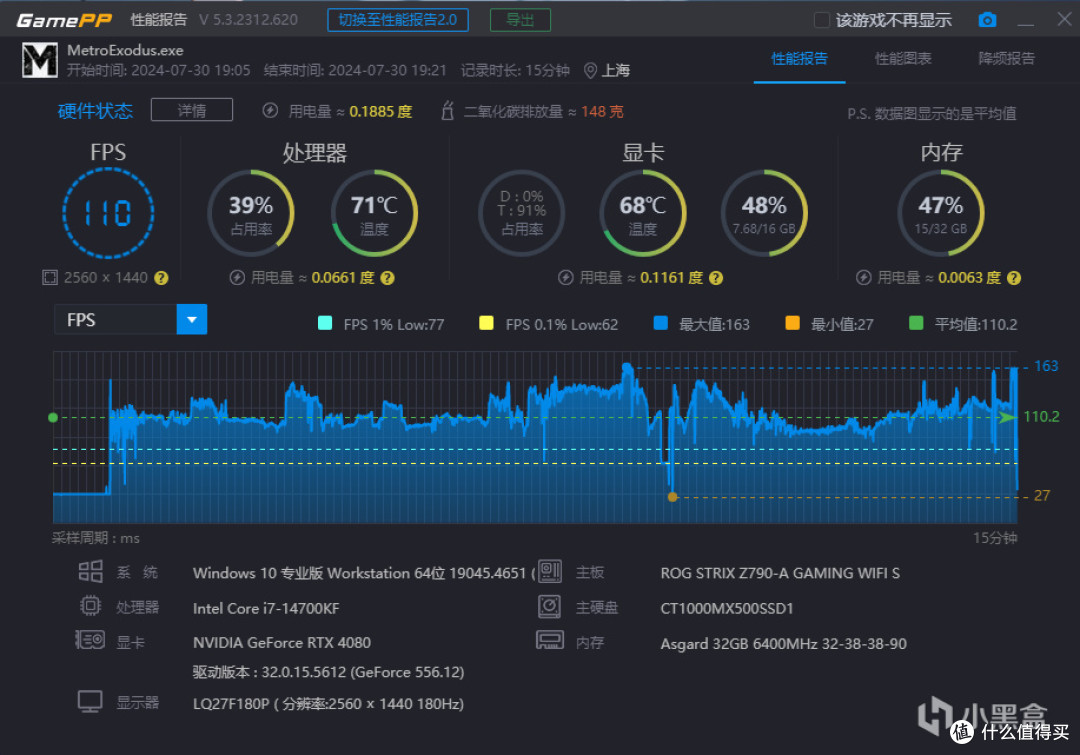Click the Shanghai location pin icon
Image resolution: width=1080 pixels, height=755 pixels.
click(590, 71)
